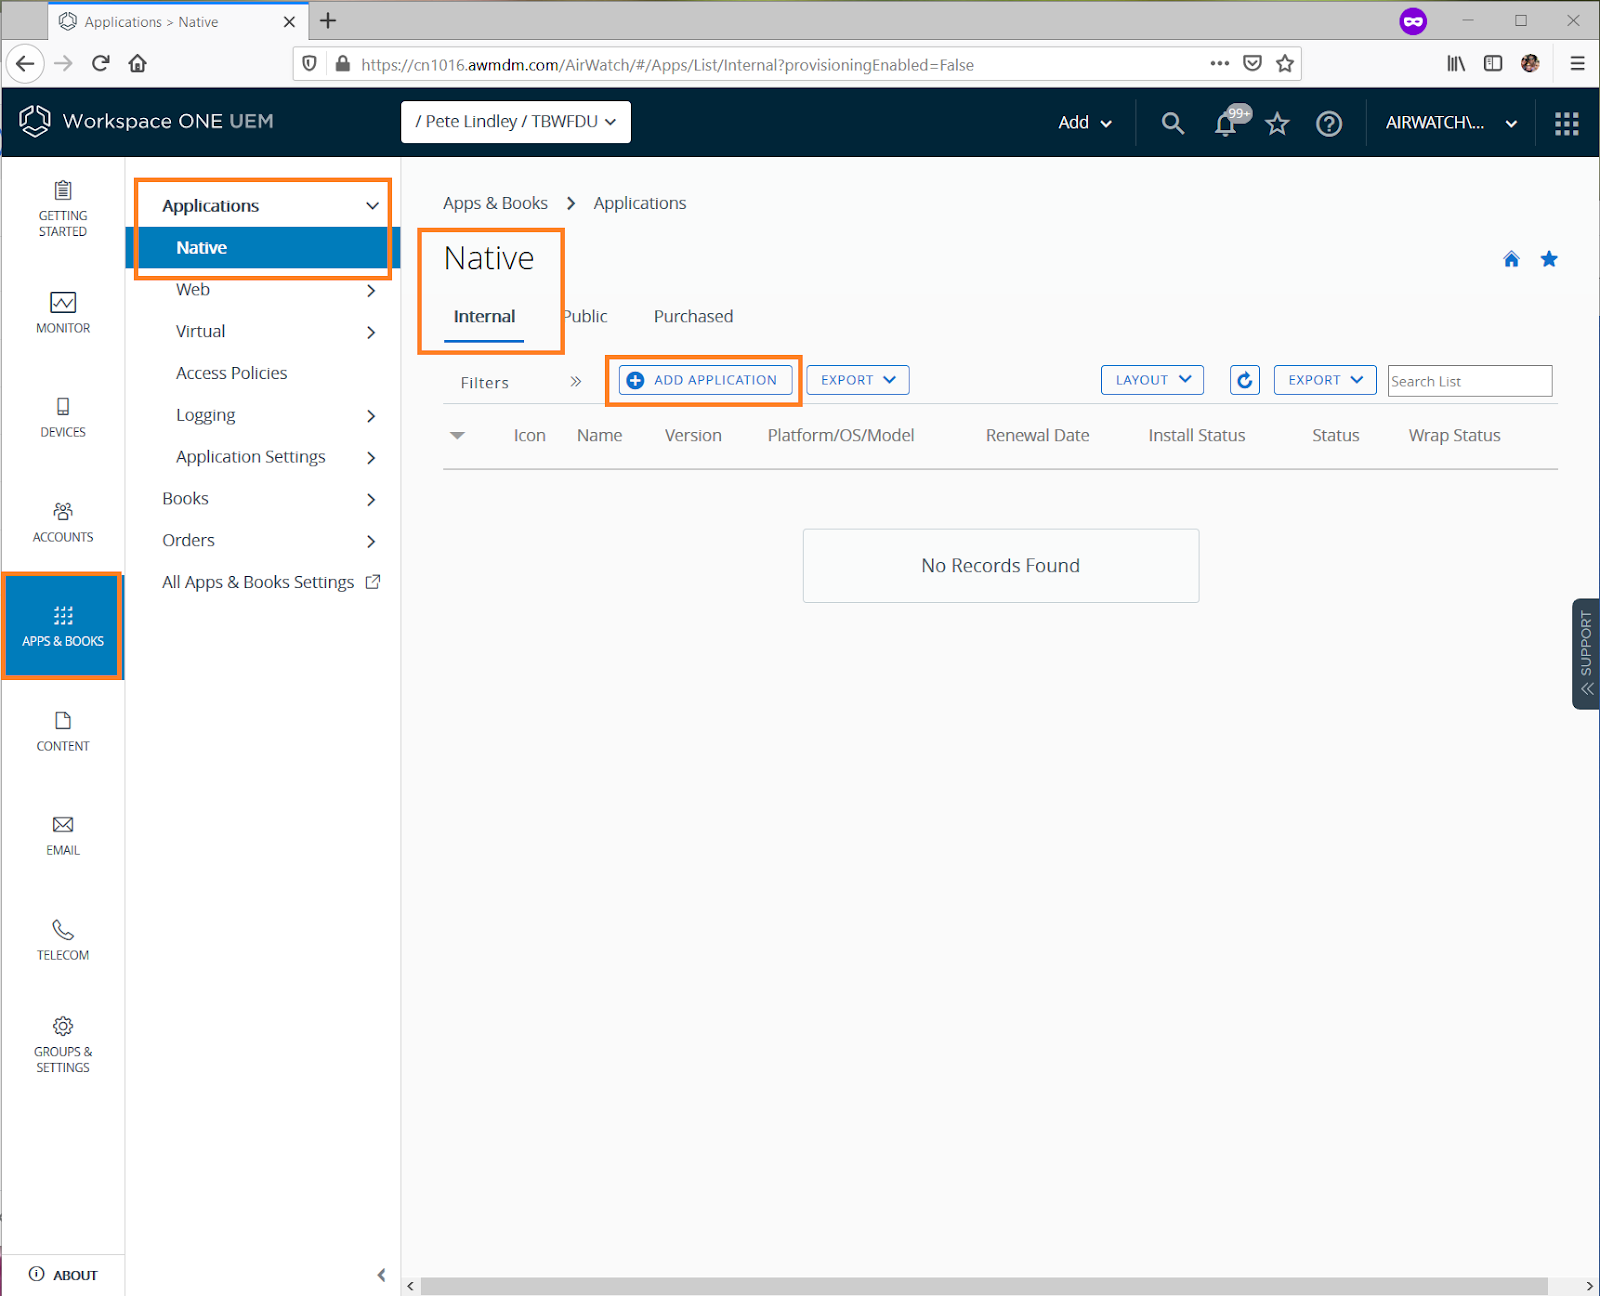Go back to previous browser page

pyautogui.click(x=25, y=64)
